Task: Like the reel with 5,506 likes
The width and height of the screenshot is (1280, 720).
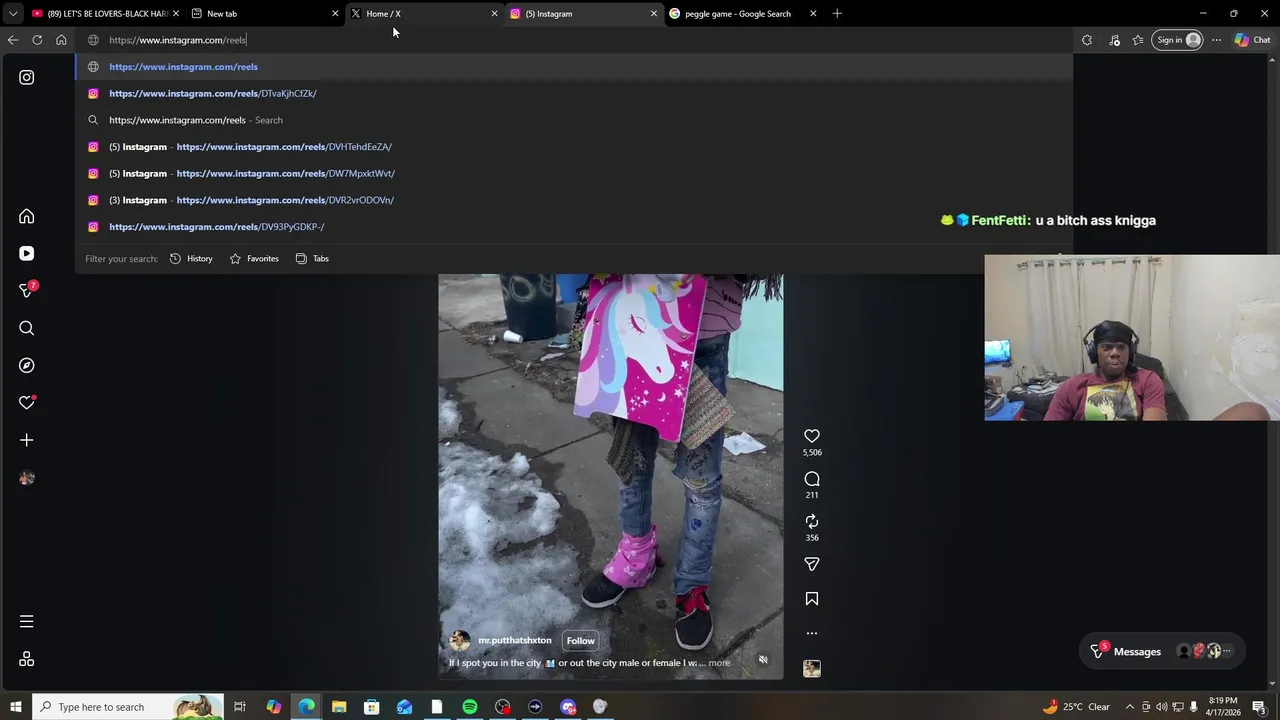Action: [x=812, y=436]
